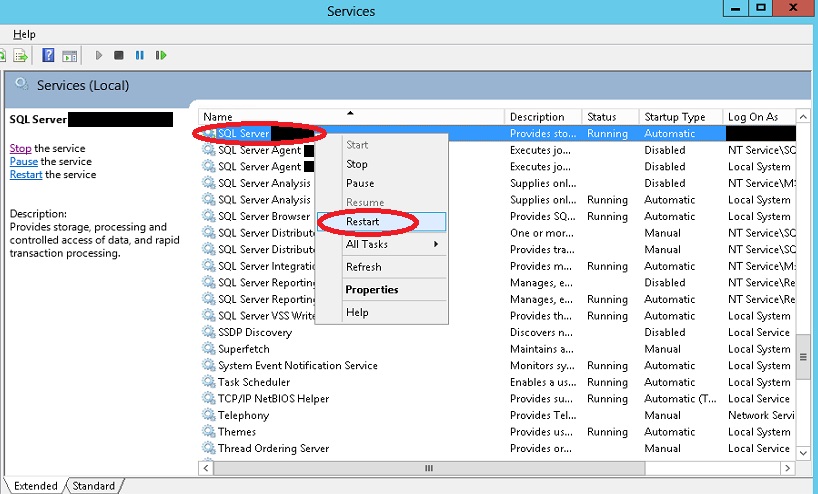
Task: Select the System Event Notification Service row
Action: coord(498,365)
